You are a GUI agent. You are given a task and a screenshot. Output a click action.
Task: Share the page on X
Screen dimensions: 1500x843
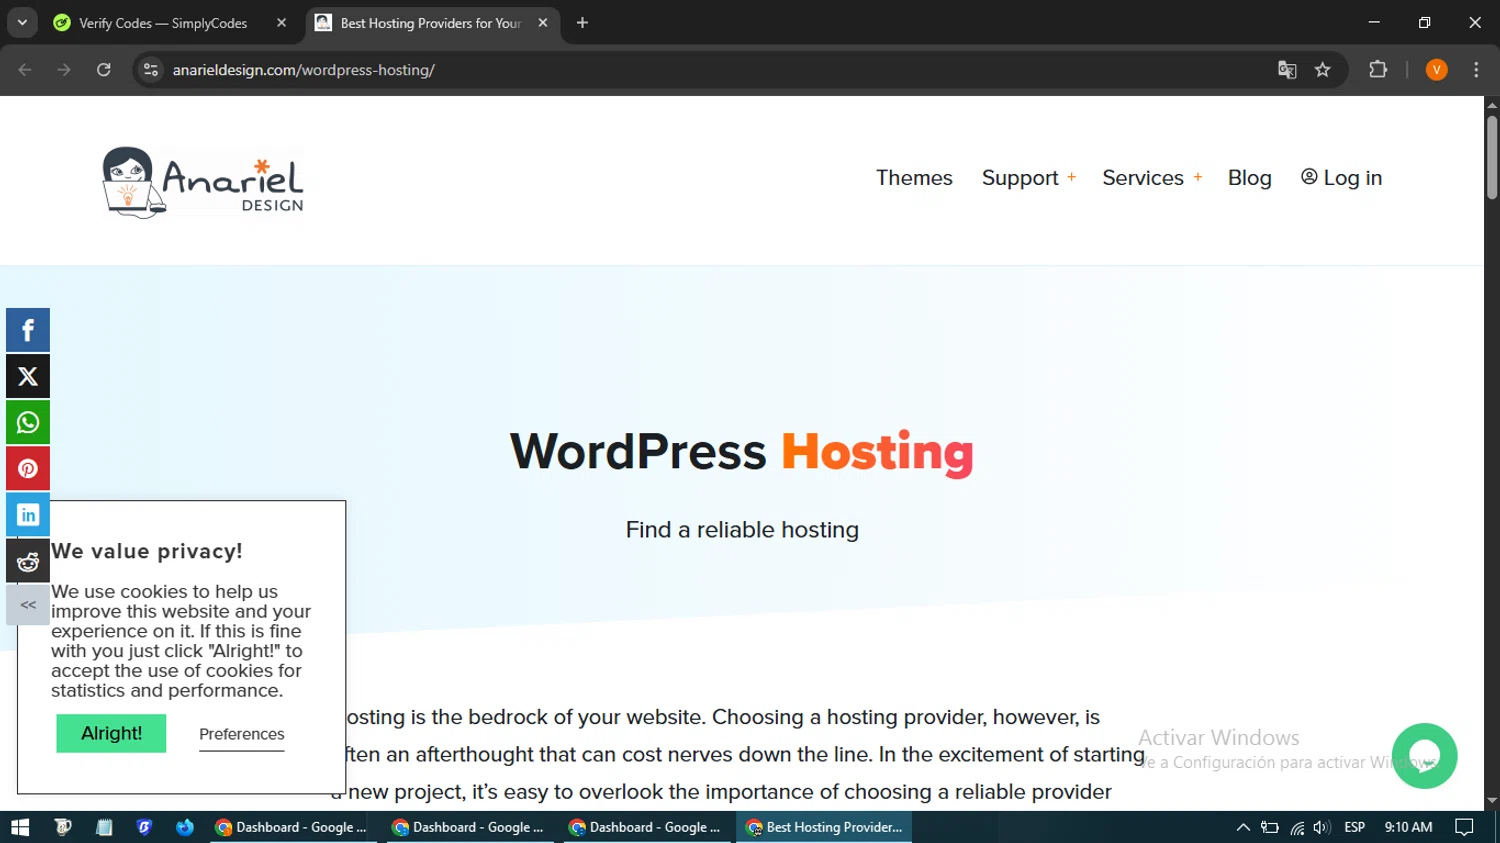28,376
